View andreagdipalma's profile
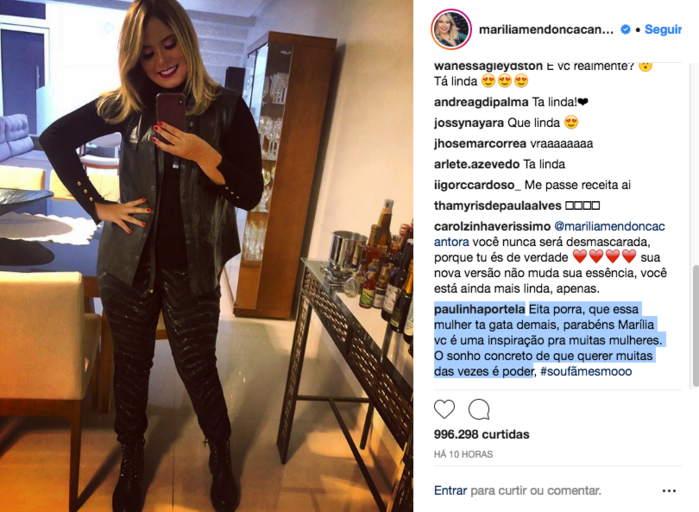This screenshot has width=699, height=512. 481,102
